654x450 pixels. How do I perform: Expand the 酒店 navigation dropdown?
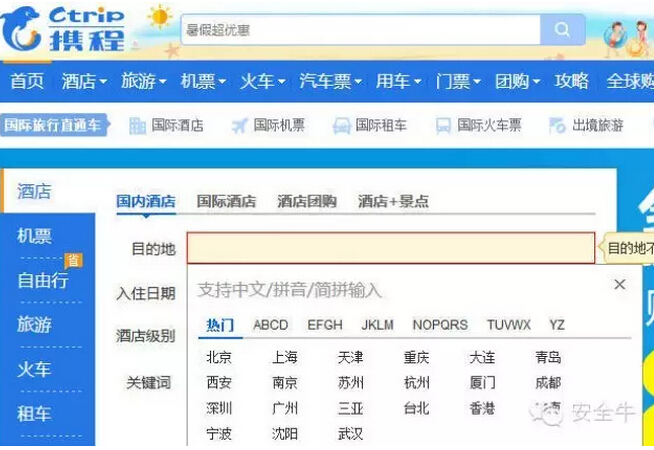point(85,81)
